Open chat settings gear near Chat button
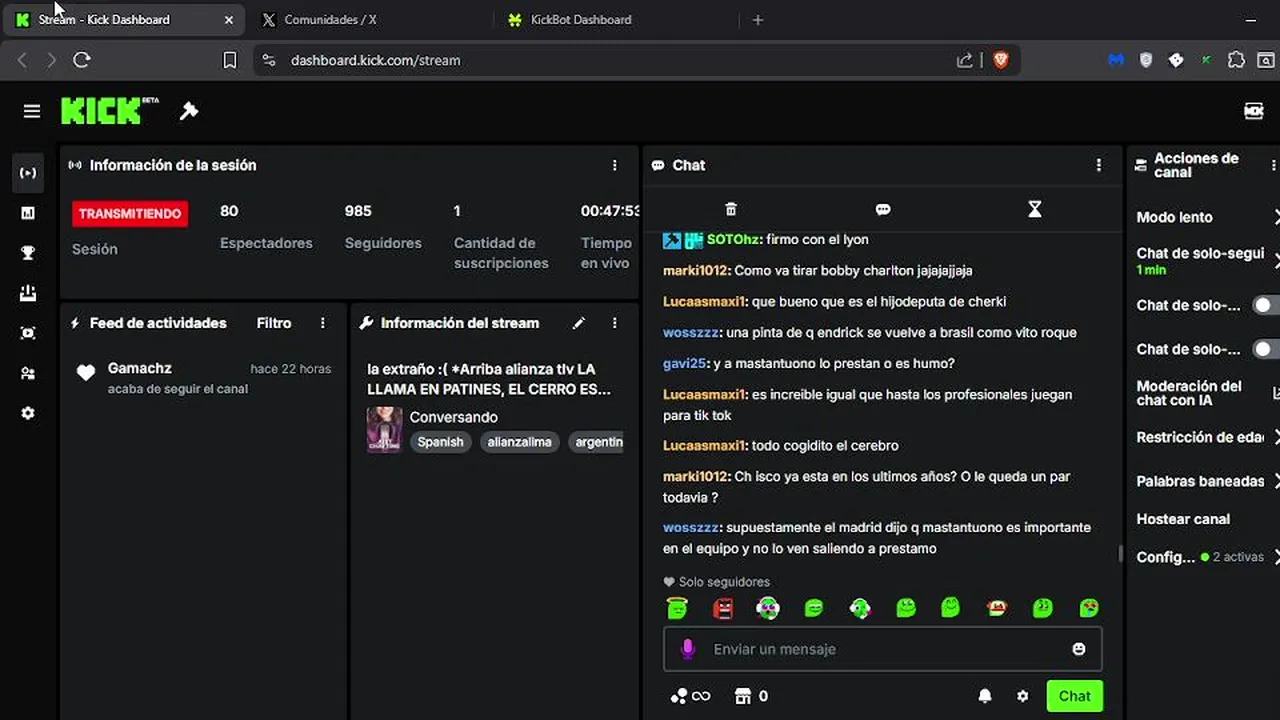The image size is (1280, 720). point(1022,696)
